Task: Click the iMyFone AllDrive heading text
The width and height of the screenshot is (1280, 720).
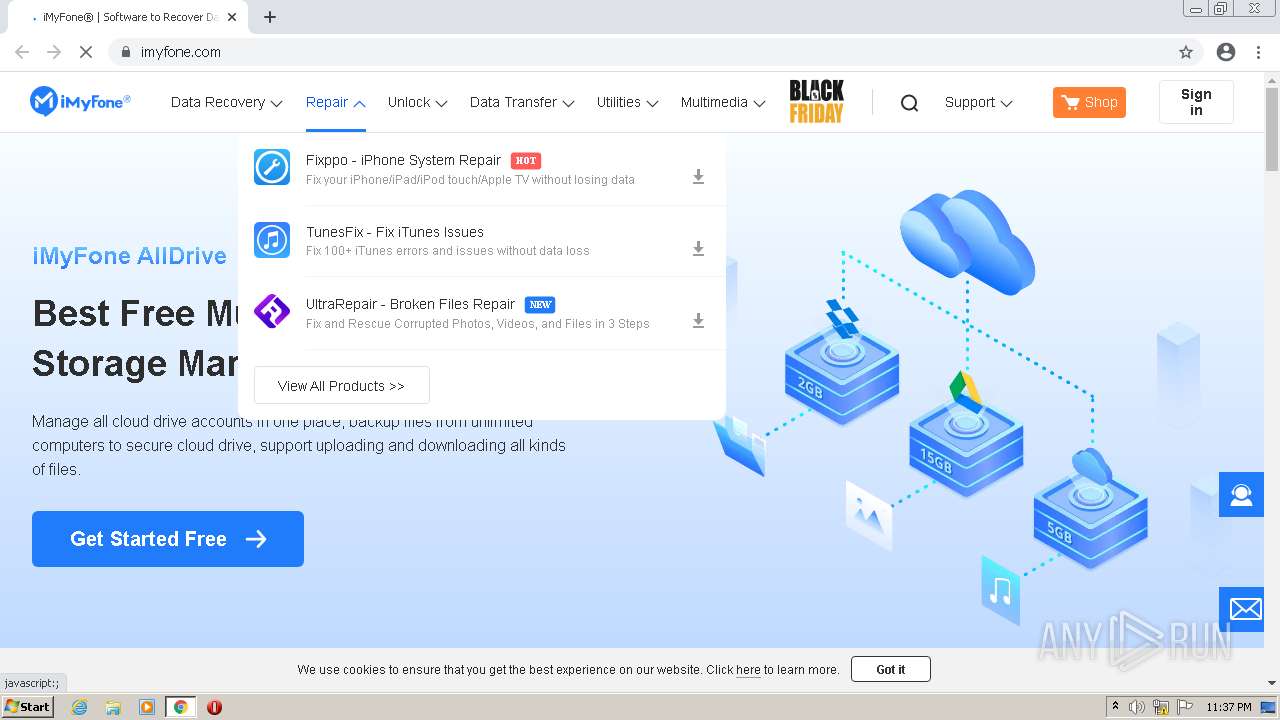Action: 129,256
